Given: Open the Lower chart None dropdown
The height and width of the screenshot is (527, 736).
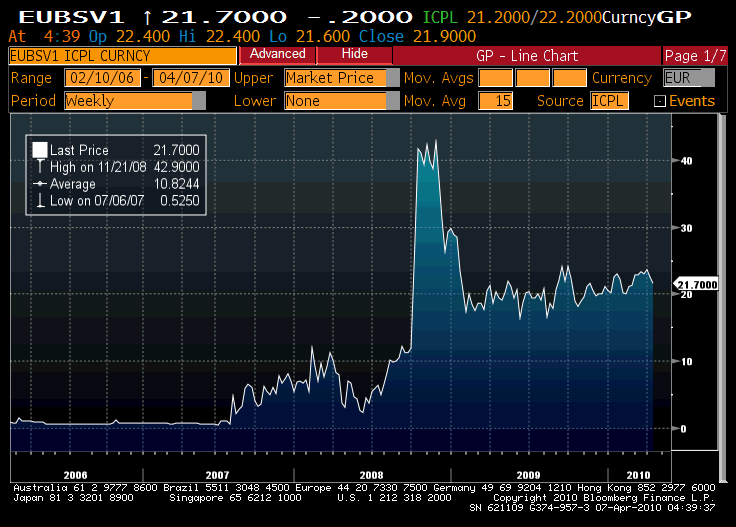Looking at the screenshot, I should pos(393,101).
